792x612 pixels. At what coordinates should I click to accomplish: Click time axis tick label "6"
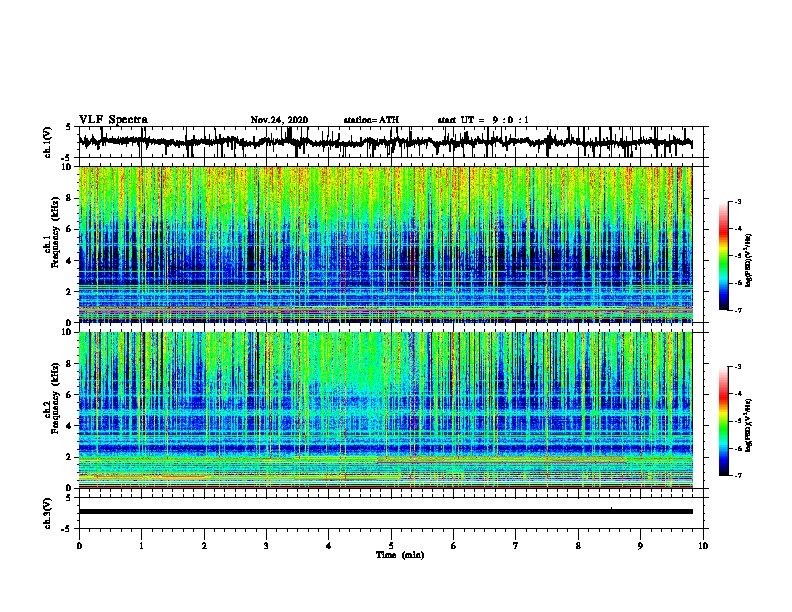[x=454, y=546]
